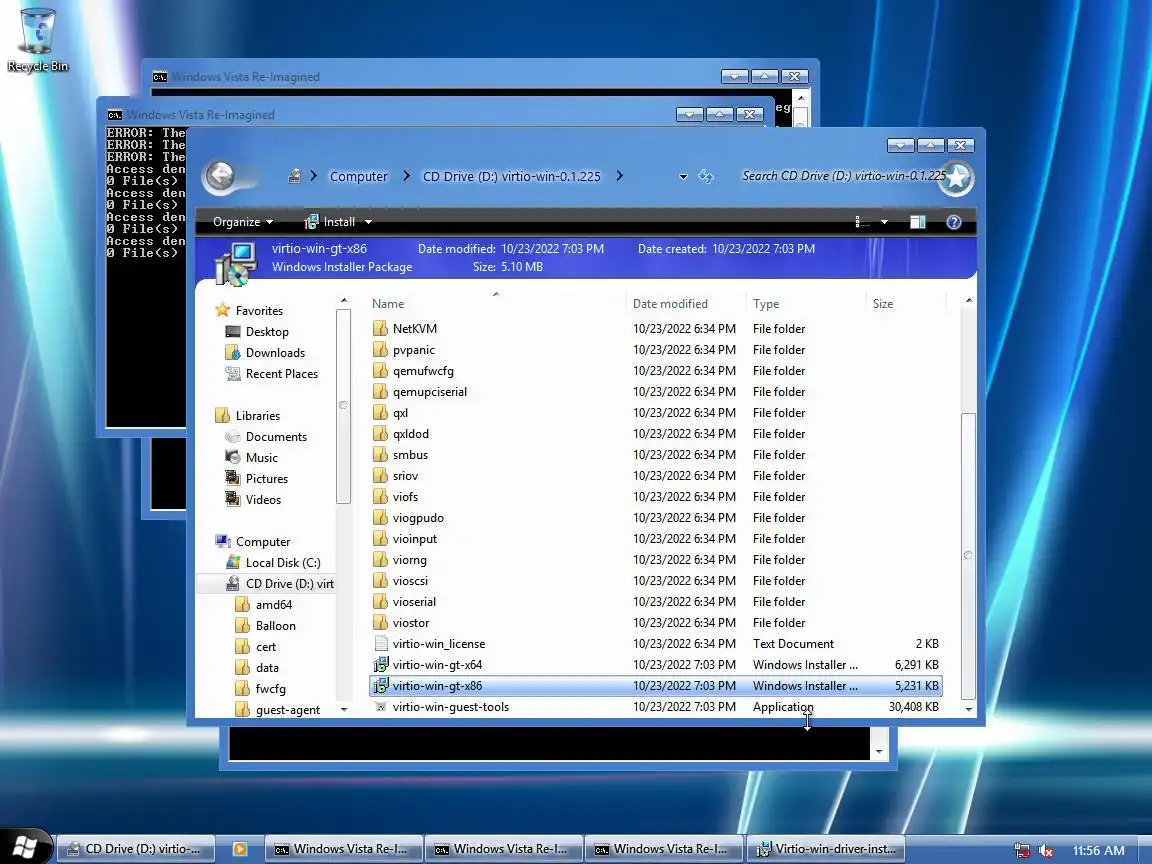
Task: Click the network tray icon
Action: click(1022, 851)
